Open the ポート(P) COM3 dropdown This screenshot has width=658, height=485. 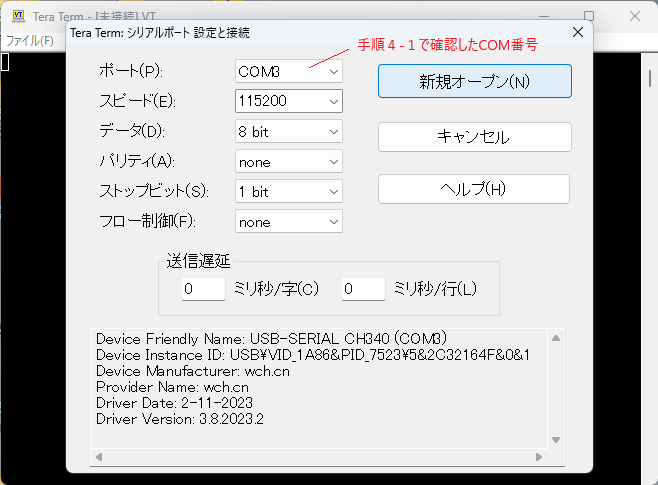pyautogui.click(x=289, y=71)
